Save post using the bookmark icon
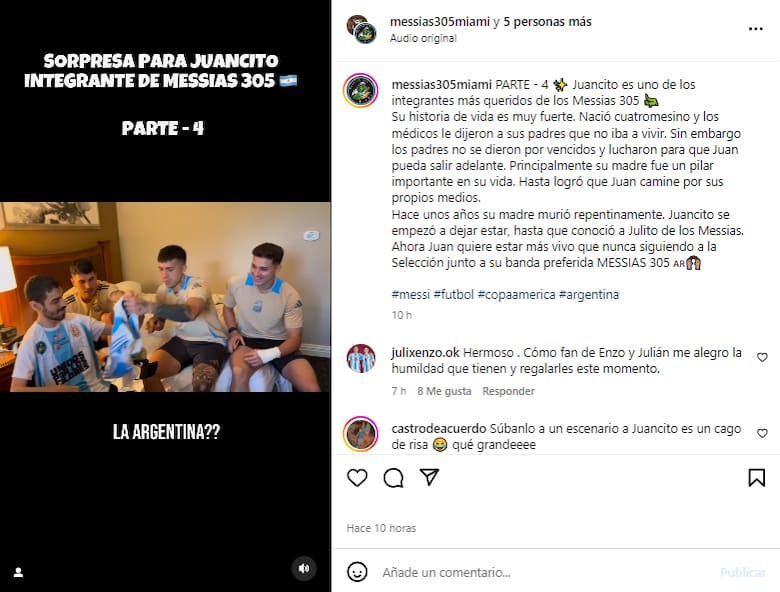 (x=757, y=478)
